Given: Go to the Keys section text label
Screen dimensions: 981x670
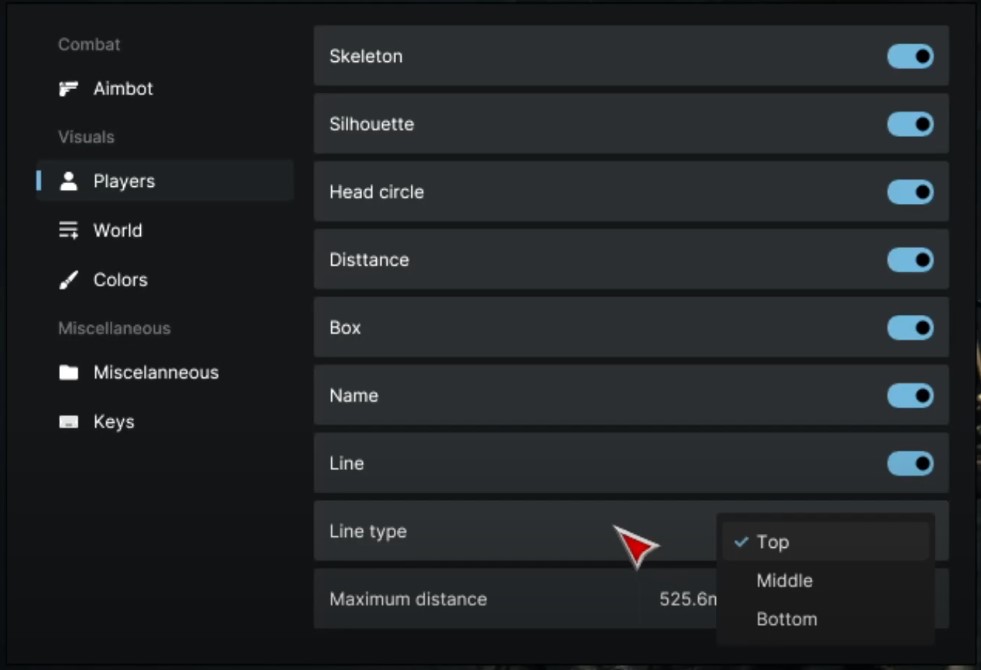Looking at the screenshot, I should (x=114, y=422).
